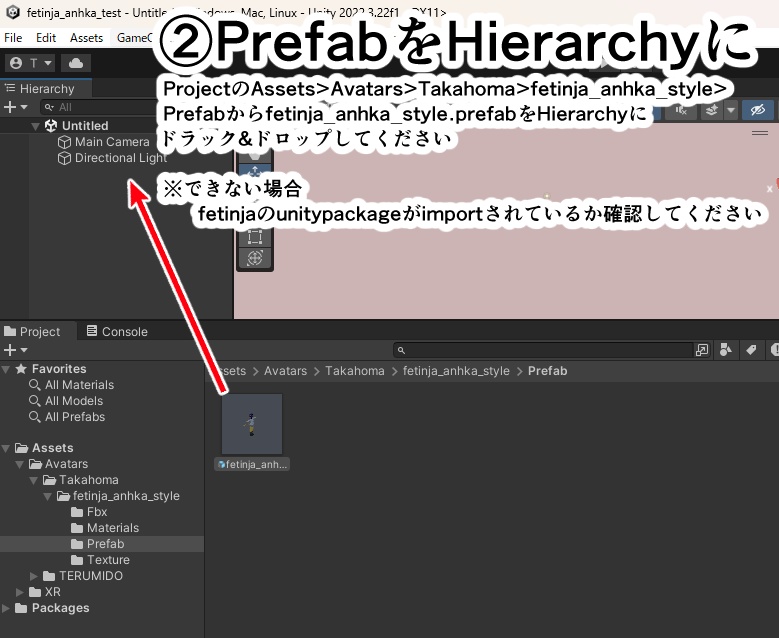779x638 pixels.
Task: Switch to the Console tab
Action: (x=117, y=331)
